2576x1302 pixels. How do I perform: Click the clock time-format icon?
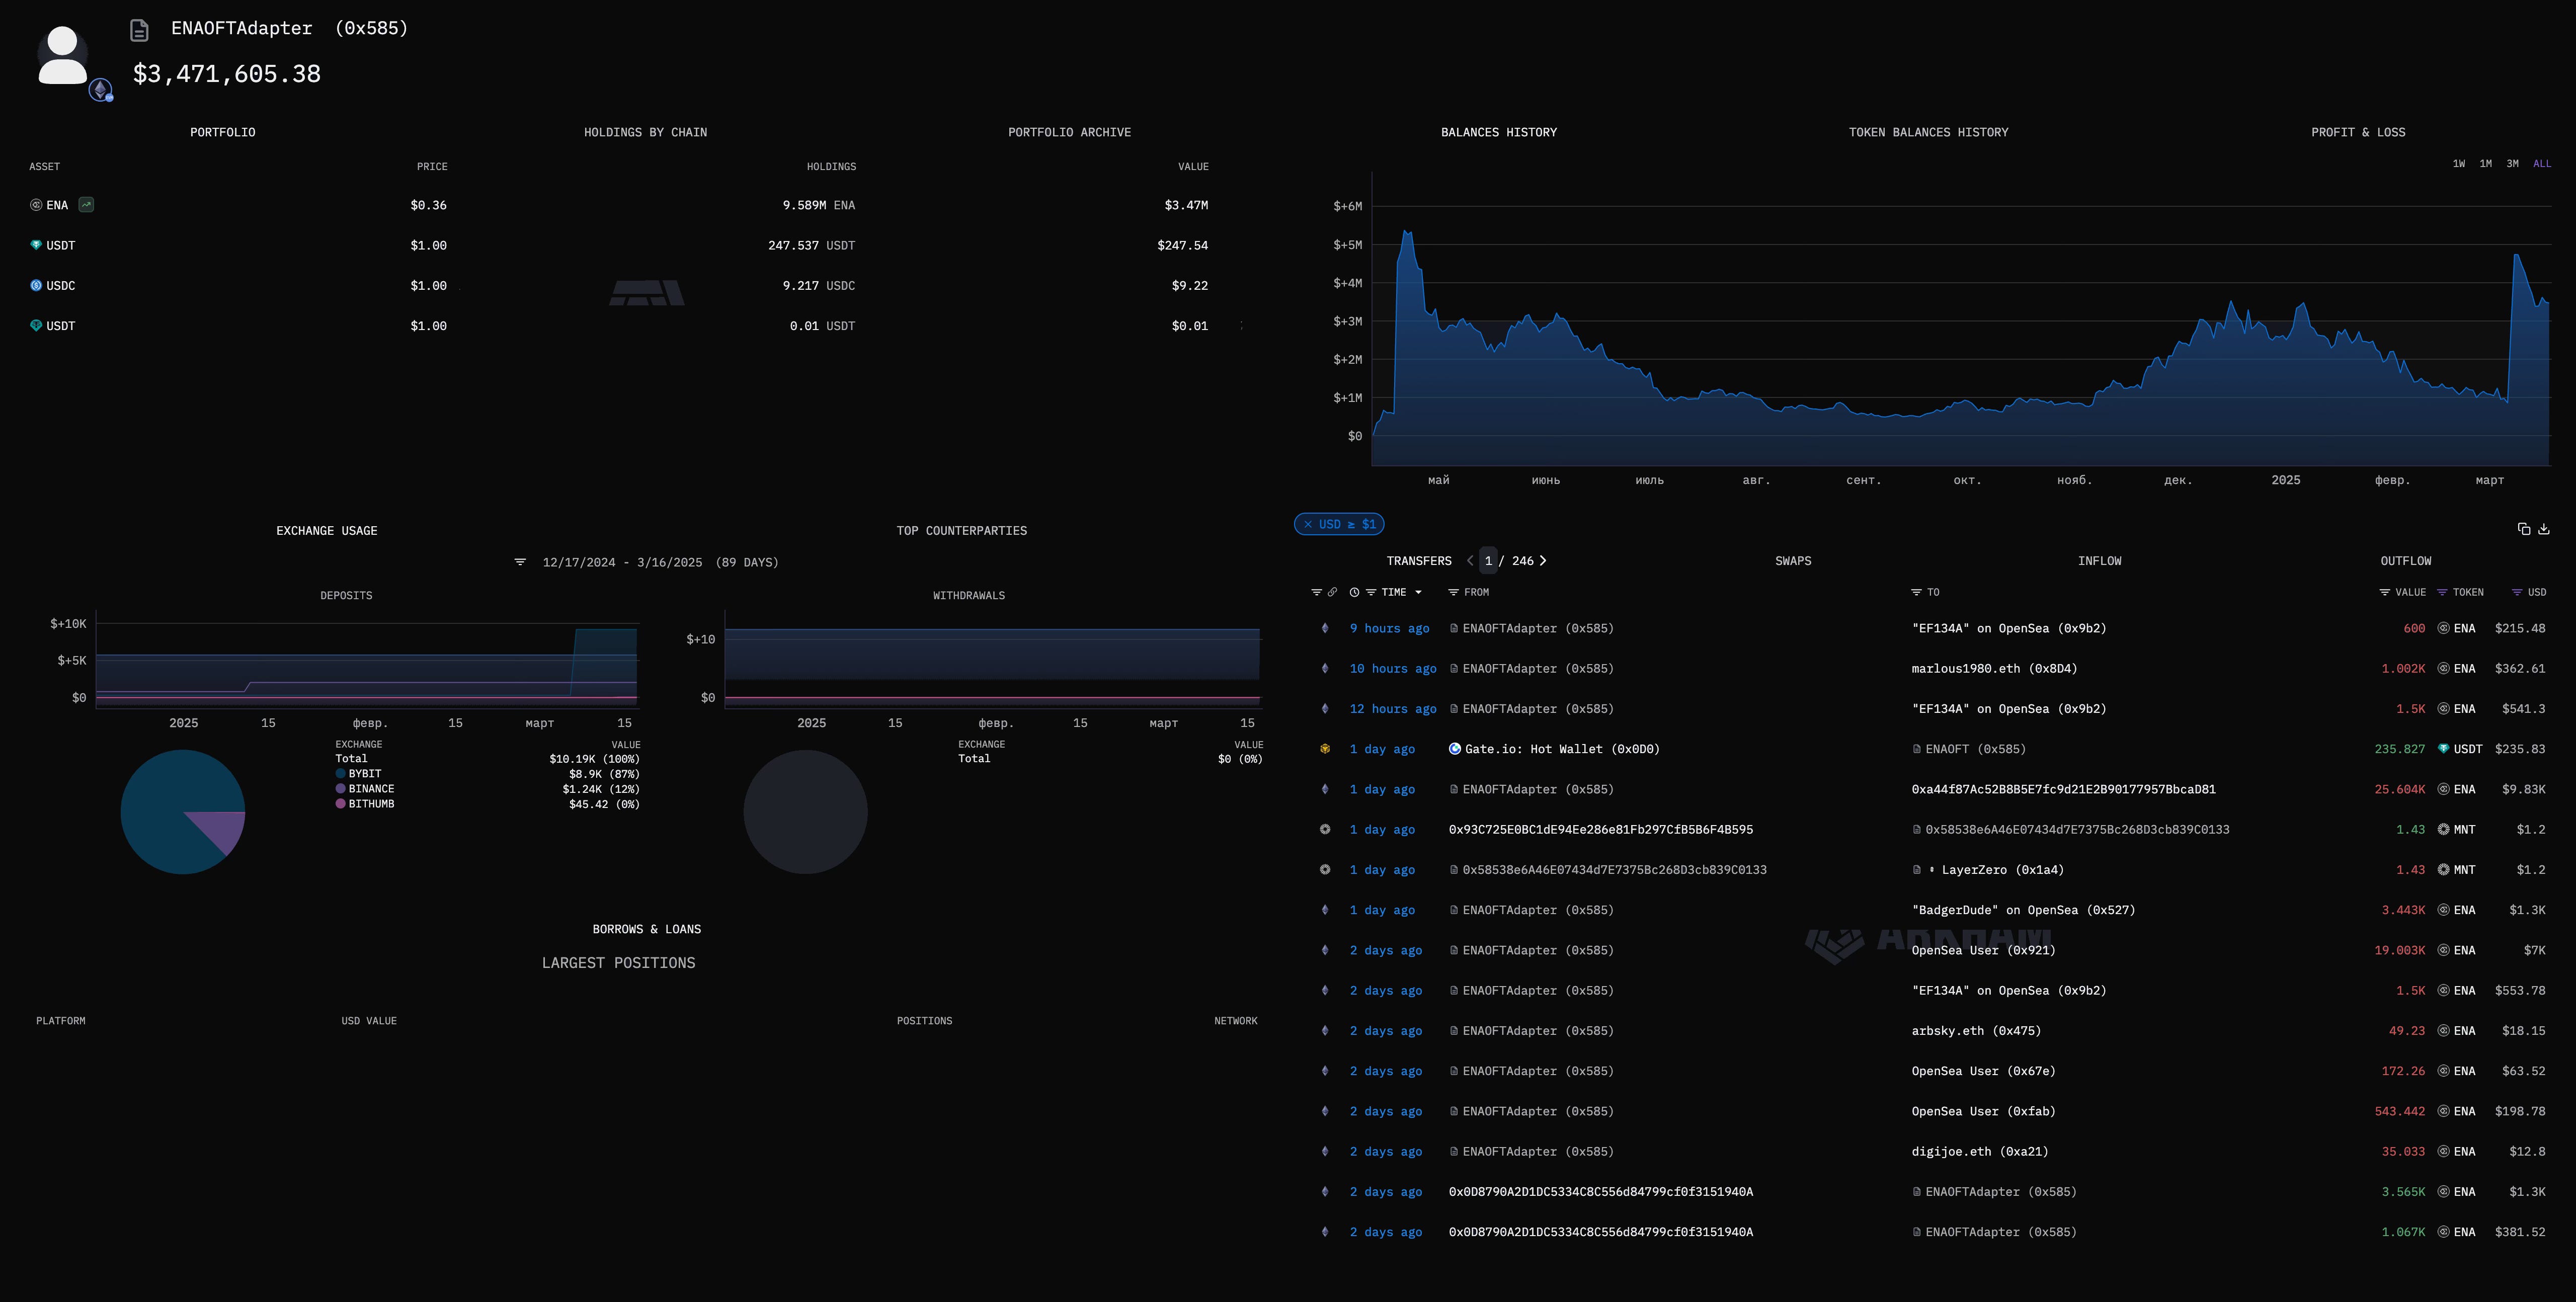(1354, 592)
